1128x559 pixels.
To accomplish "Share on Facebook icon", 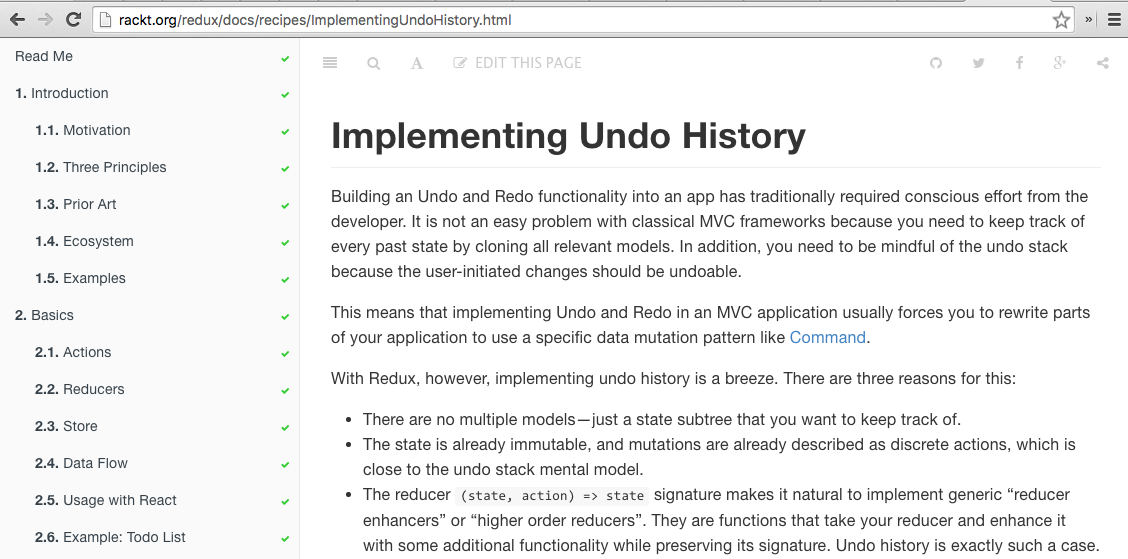I will [x=1019, y=63].
